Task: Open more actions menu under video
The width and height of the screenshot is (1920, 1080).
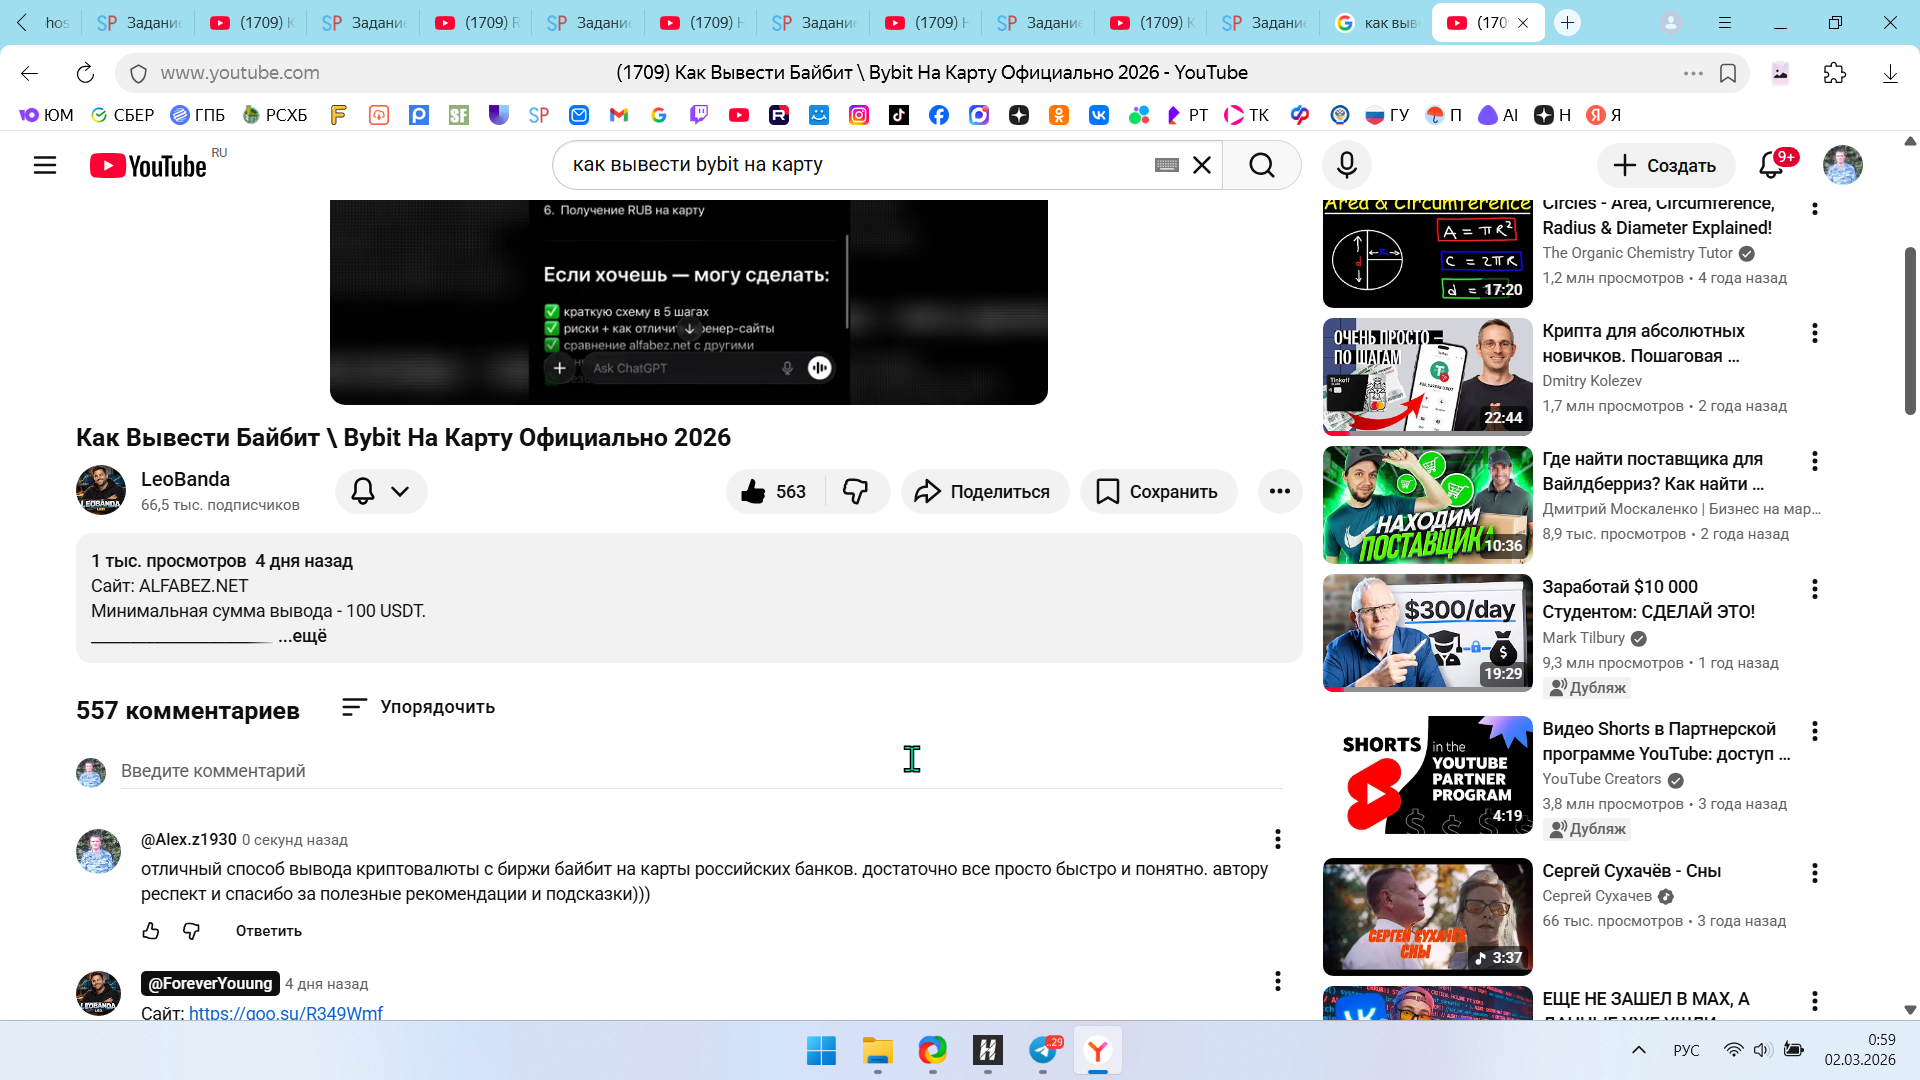Action: [1280, 491]
